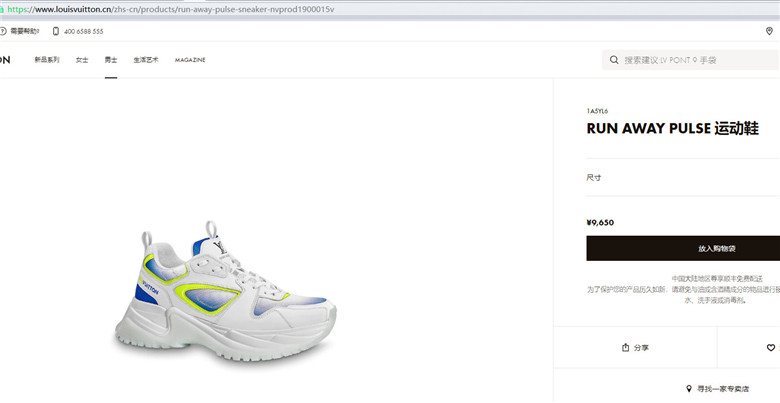Screen dimensions: 780x403
Task: Click the search magnifier icon
Action: [x=614, y=60]
